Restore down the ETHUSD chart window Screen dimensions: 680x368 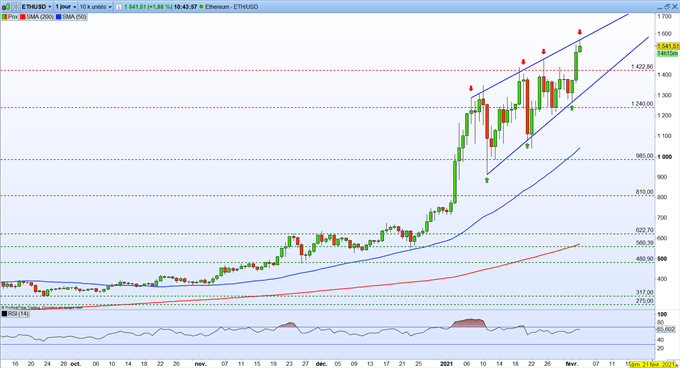point(667,7)
